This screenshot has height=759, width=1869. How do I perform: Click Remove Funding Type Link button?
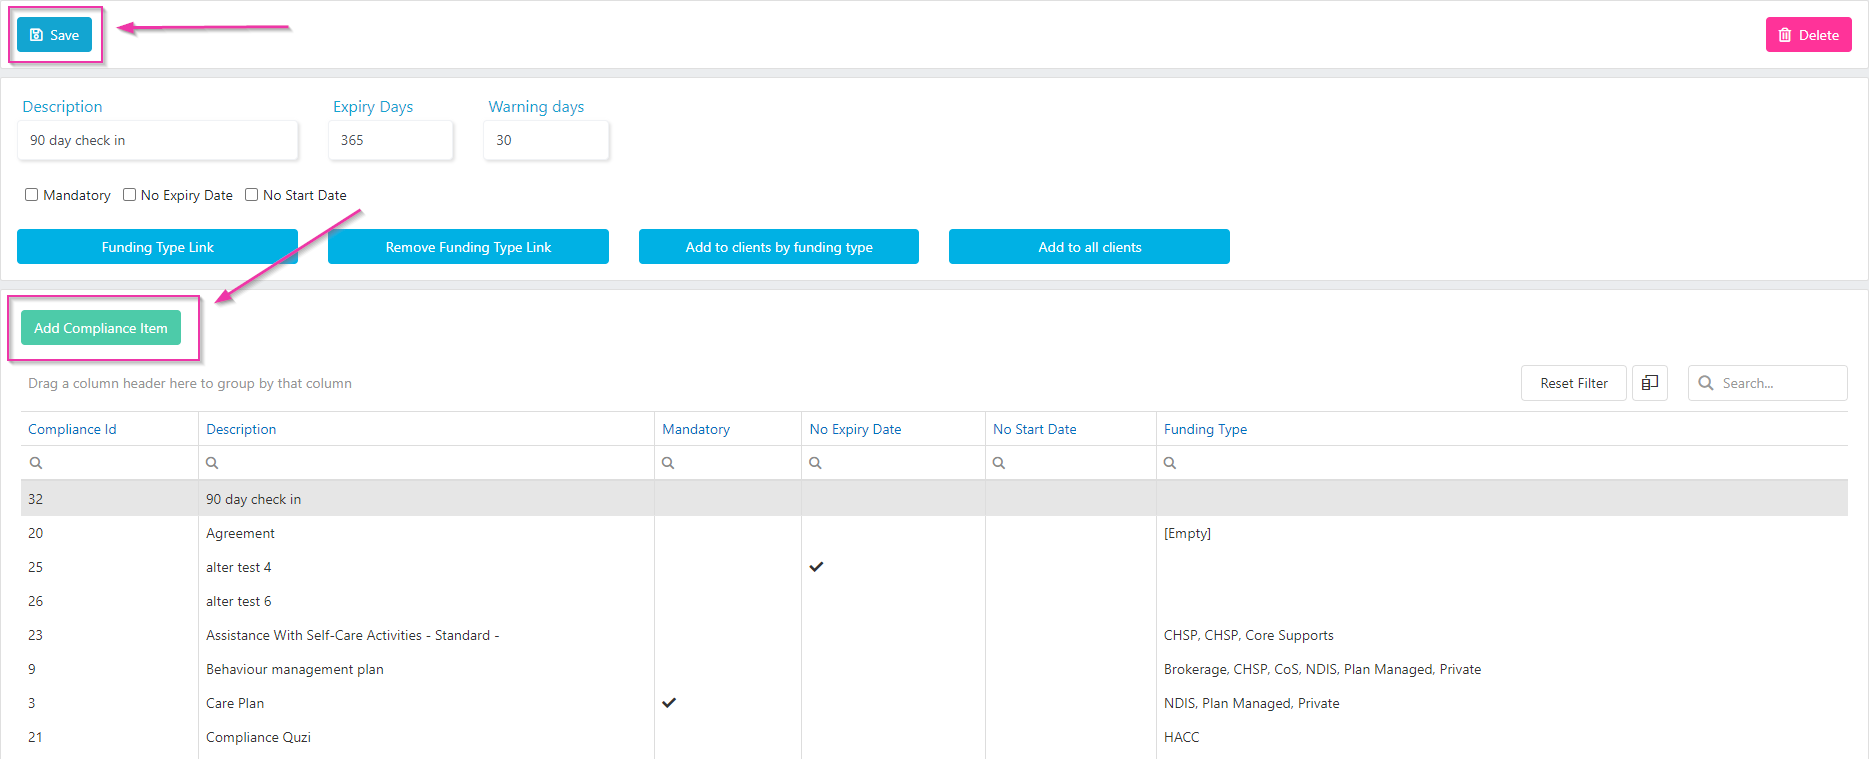point(468,247)
